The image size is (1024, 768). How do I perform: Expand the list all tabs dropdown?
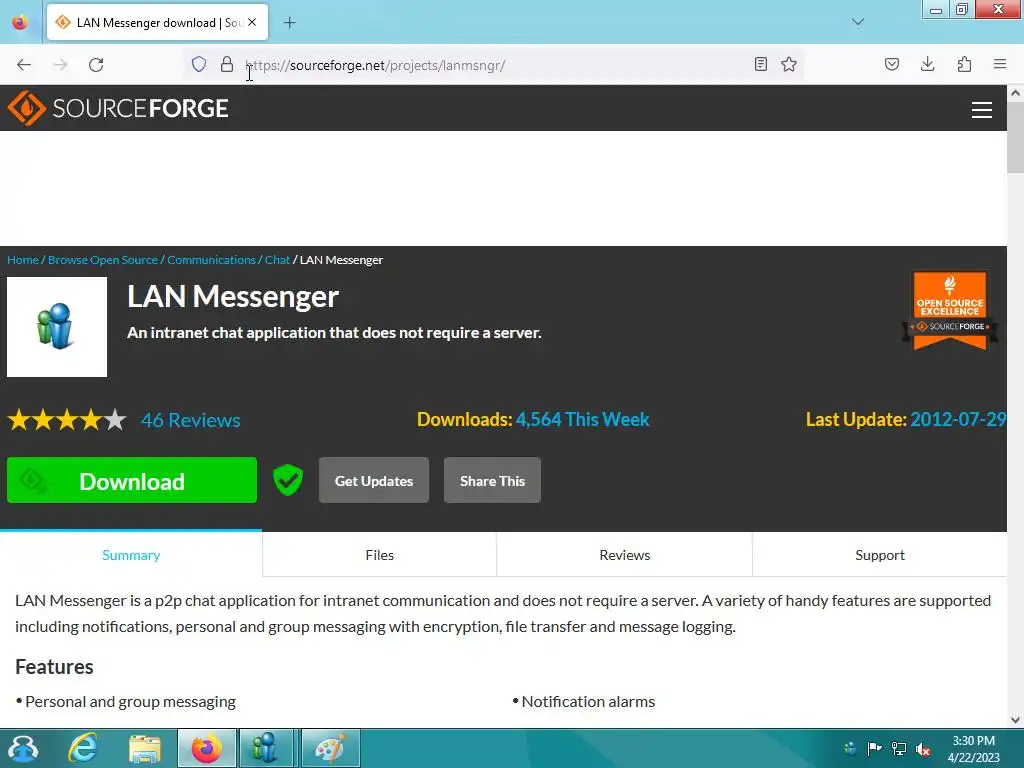point(858,22)
